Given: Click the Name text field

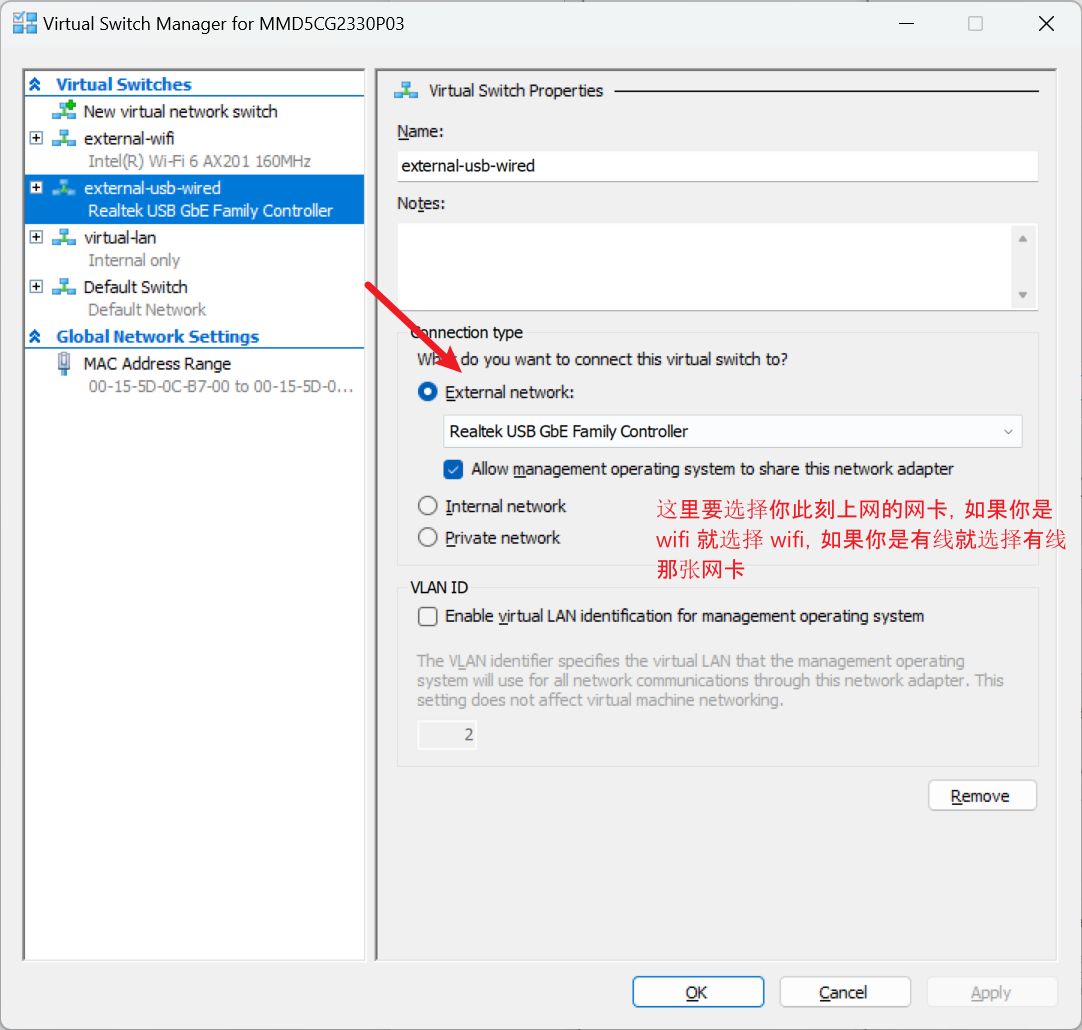Looking at the screenshot, I should pyautogui.click(x=716, y=166).
